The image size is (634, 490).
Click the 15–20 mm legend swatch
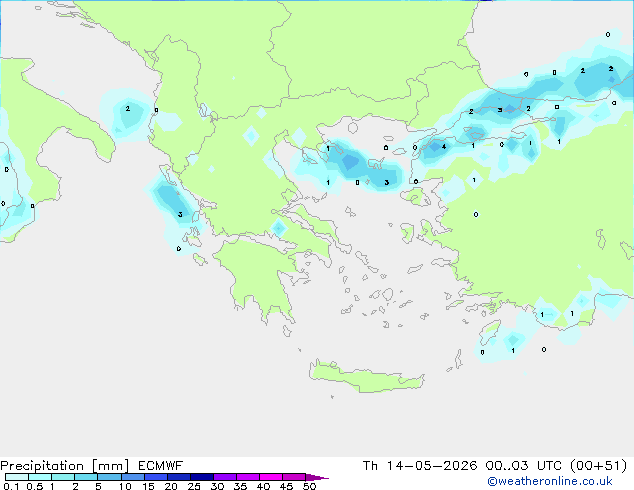pos(155,477)
